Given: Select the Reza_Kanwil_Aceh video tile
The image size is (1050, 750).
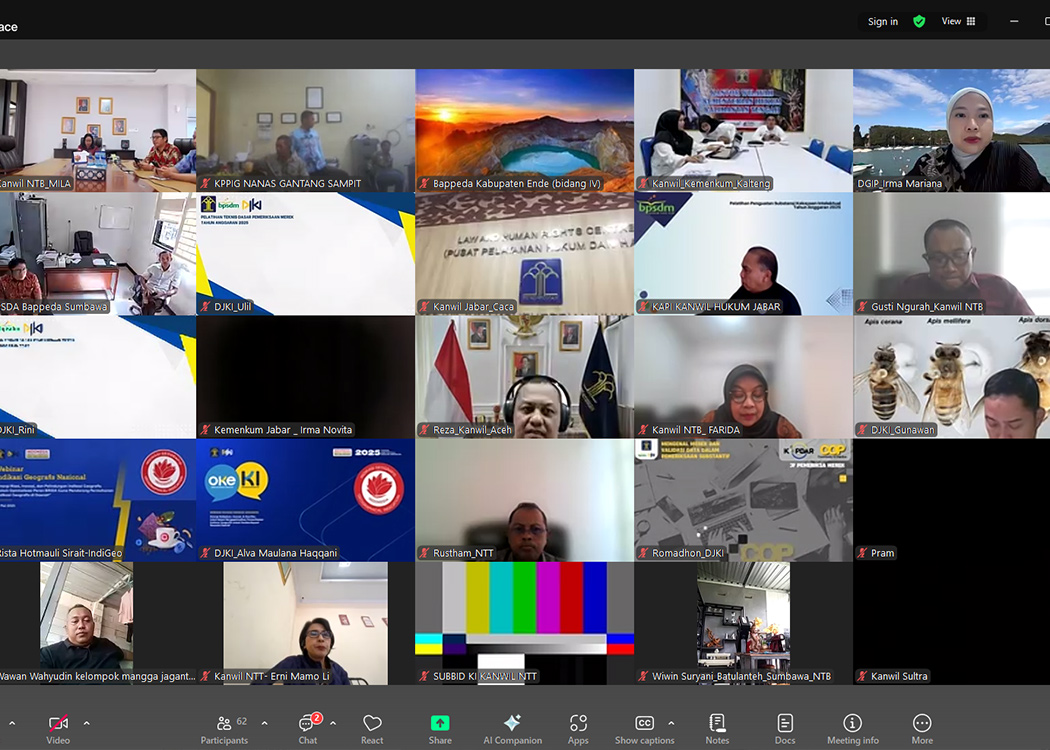Looking at the screenshot, I should coord(524,377).
